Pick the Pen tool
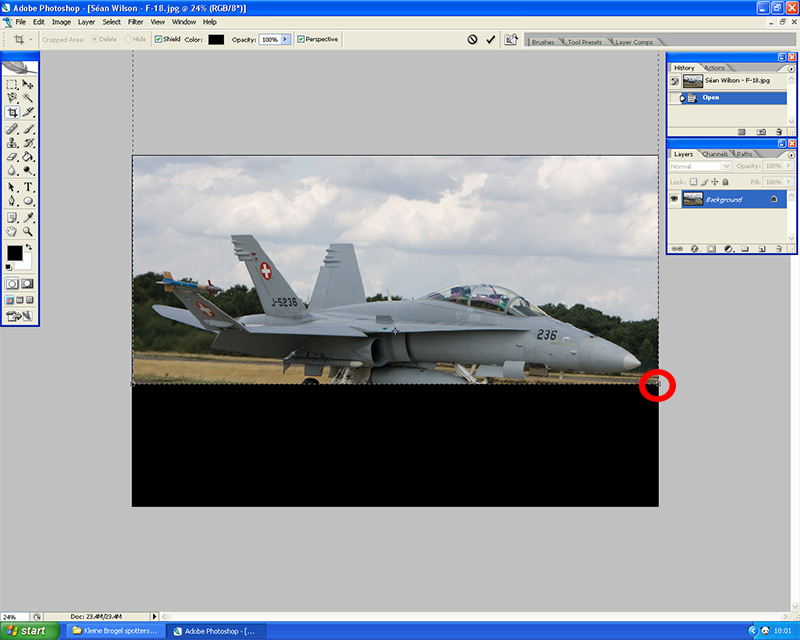 point(12,201)
